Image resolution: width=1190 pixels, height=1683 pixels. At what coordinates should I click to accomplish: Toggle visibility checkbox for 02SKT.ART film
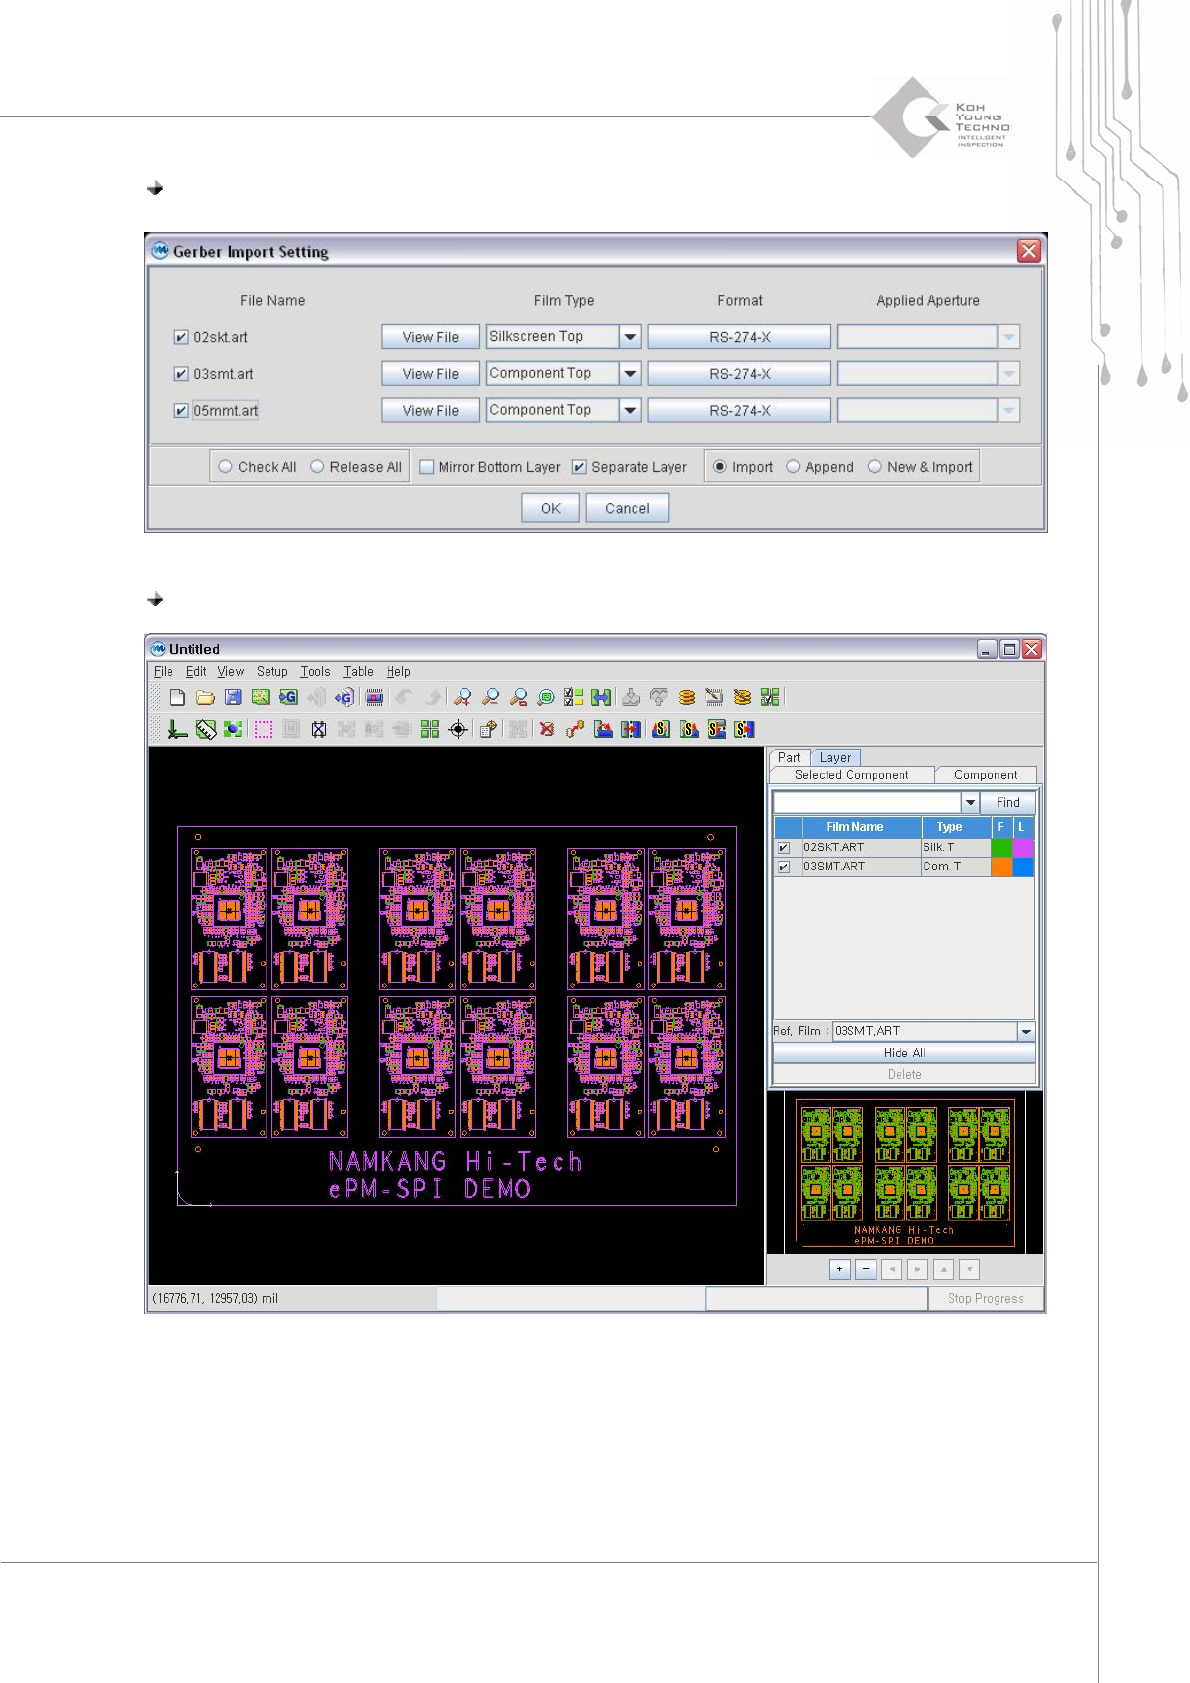pyautogui.click(x=784, y=848)
